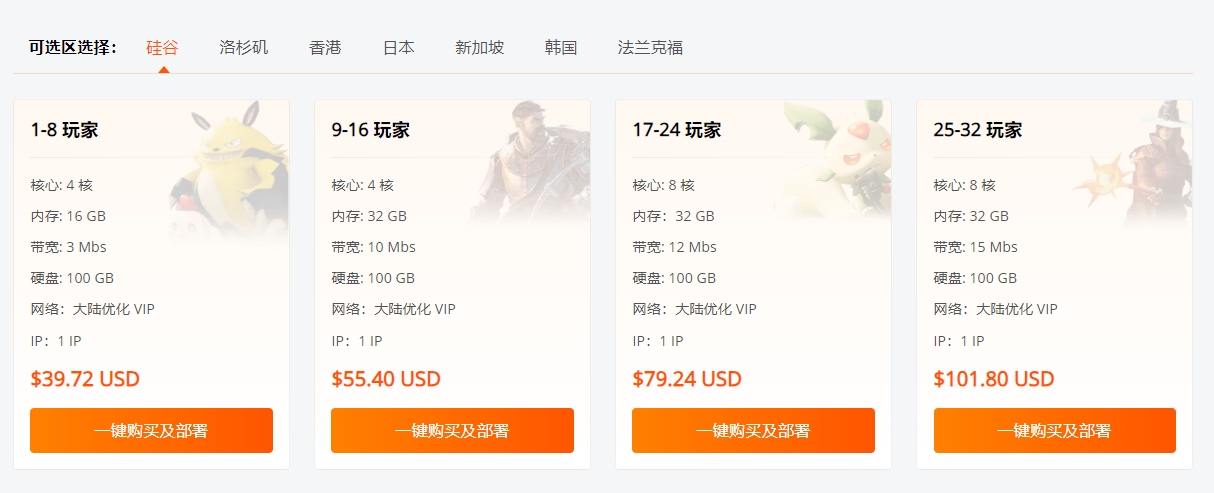Buy and deploy the 17-24 玩家 plan

click(x=753, y=430)
